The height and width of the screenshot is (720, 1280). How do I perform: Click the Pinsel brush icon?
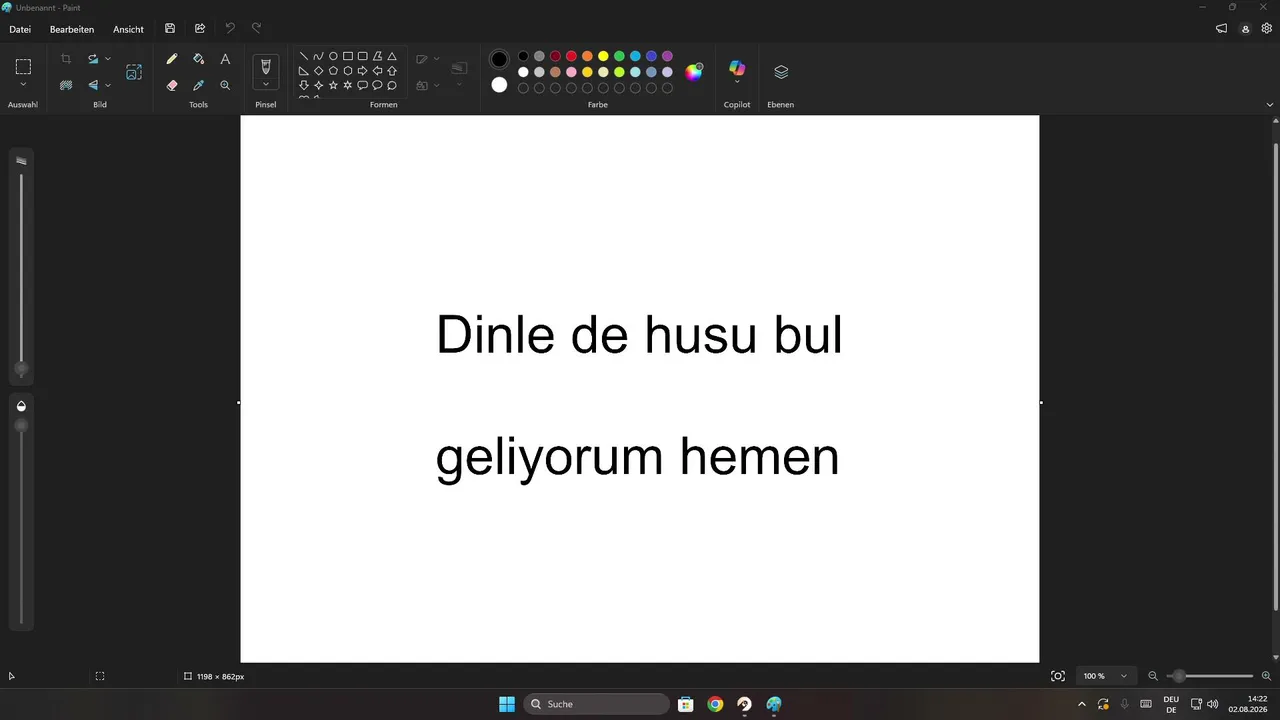point(265,66)
